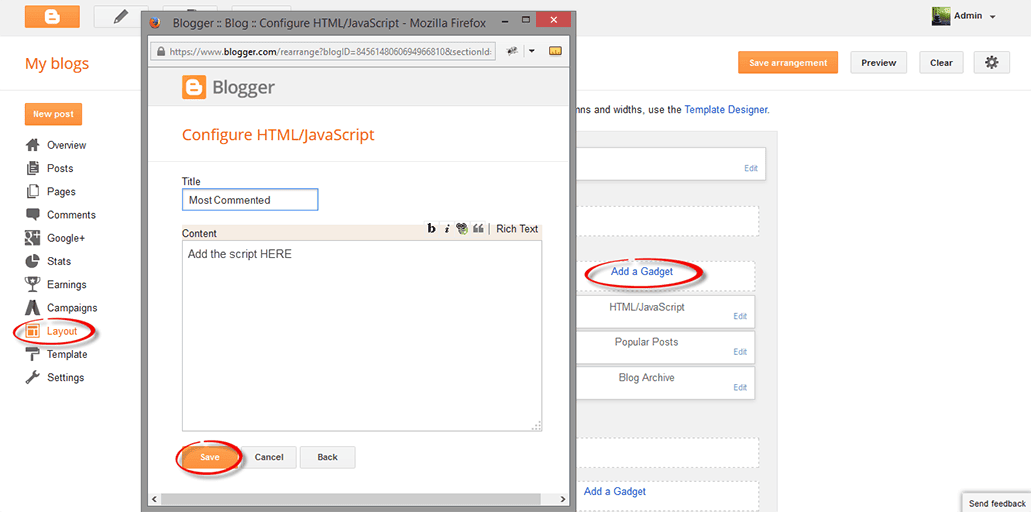The width and height of the screenshot is (1031, 512).
Task: Open the Firefox address bar dropdown arrow
Action: pos(531,51)
